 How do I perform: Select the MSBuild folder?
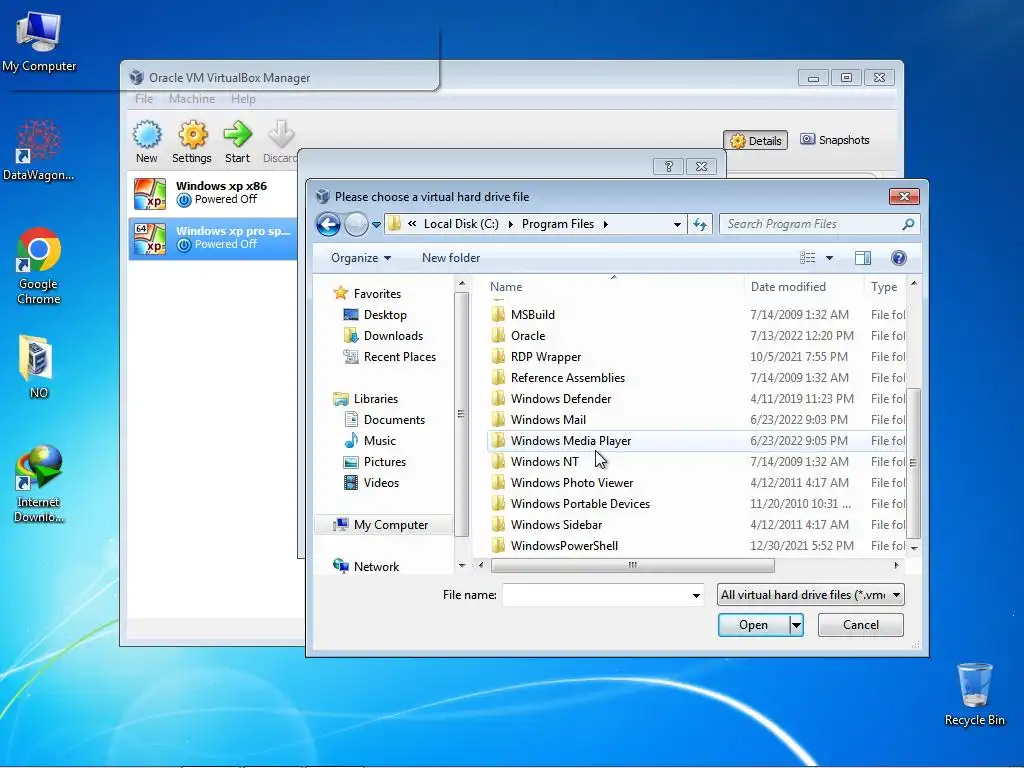coord(696,315)
